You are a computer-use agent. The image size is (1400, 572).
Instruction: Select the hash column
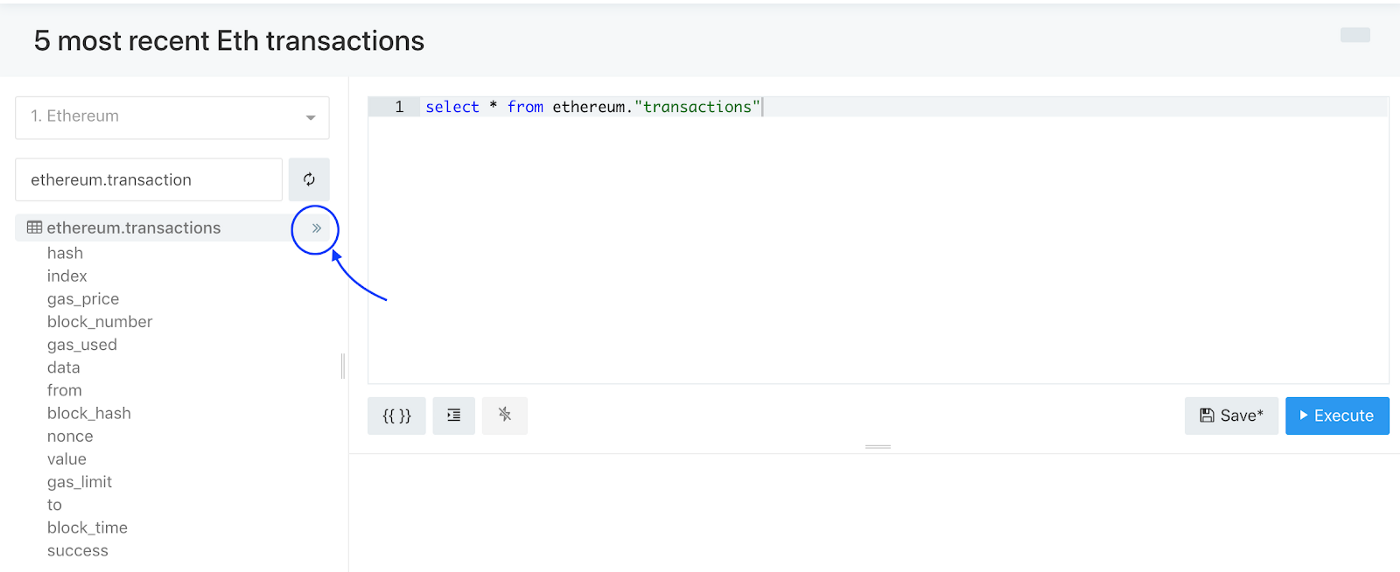pos(65,253)
